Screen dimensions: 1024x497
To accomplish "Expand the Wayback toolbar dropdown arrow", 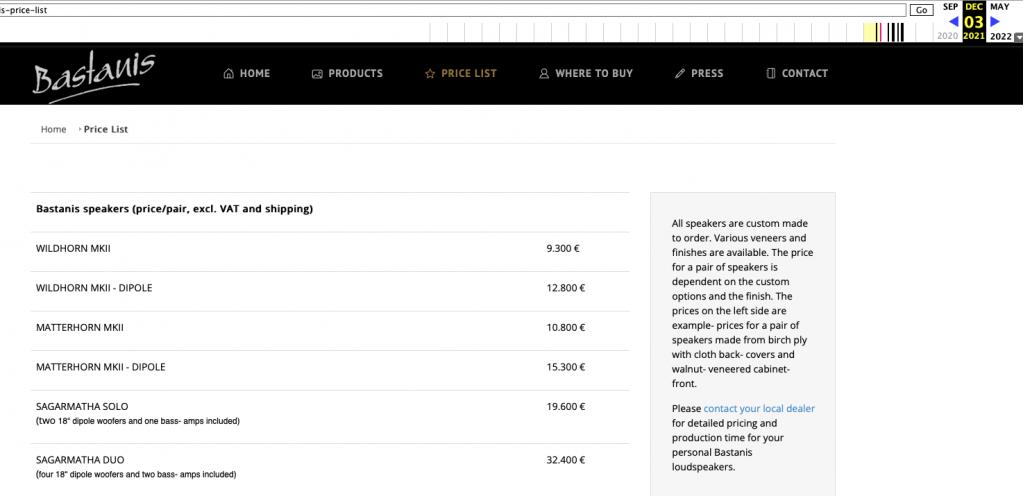I will 1018,37.
